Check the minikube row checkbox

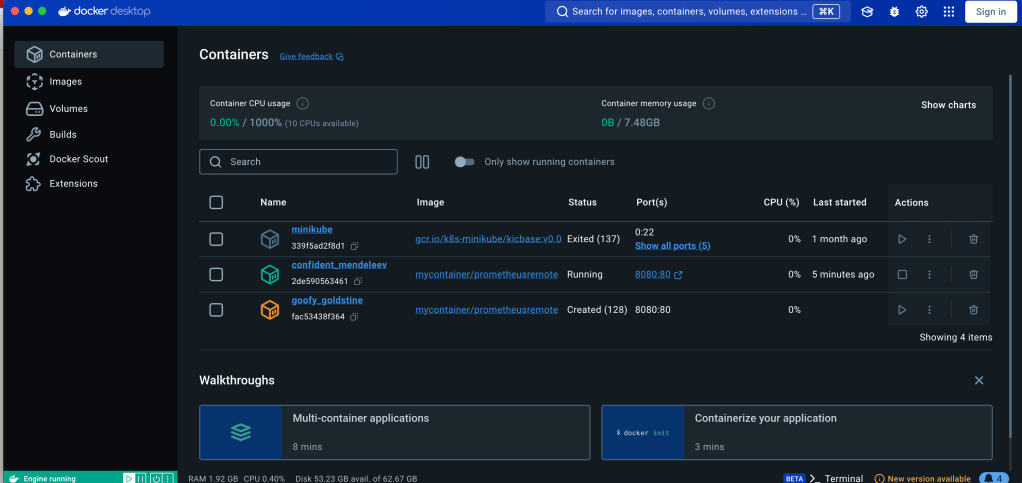pos(216,239)
